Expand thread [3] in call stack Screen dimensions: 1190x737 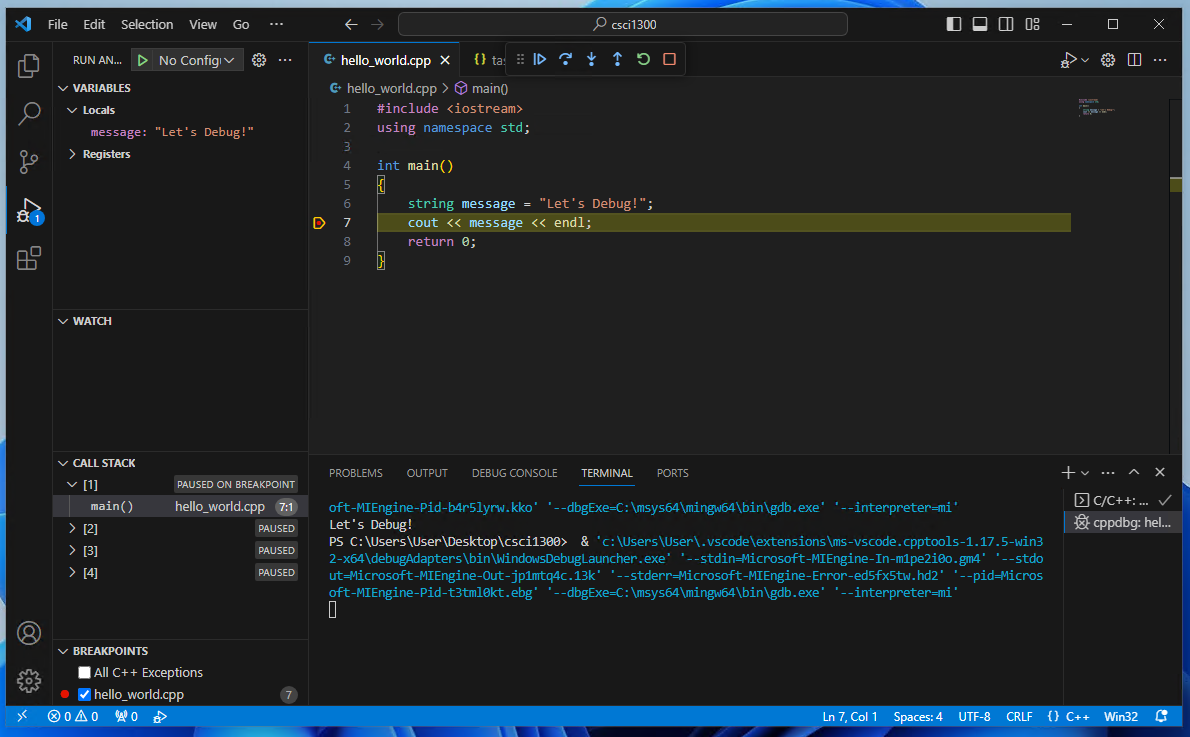click(72, 550)
